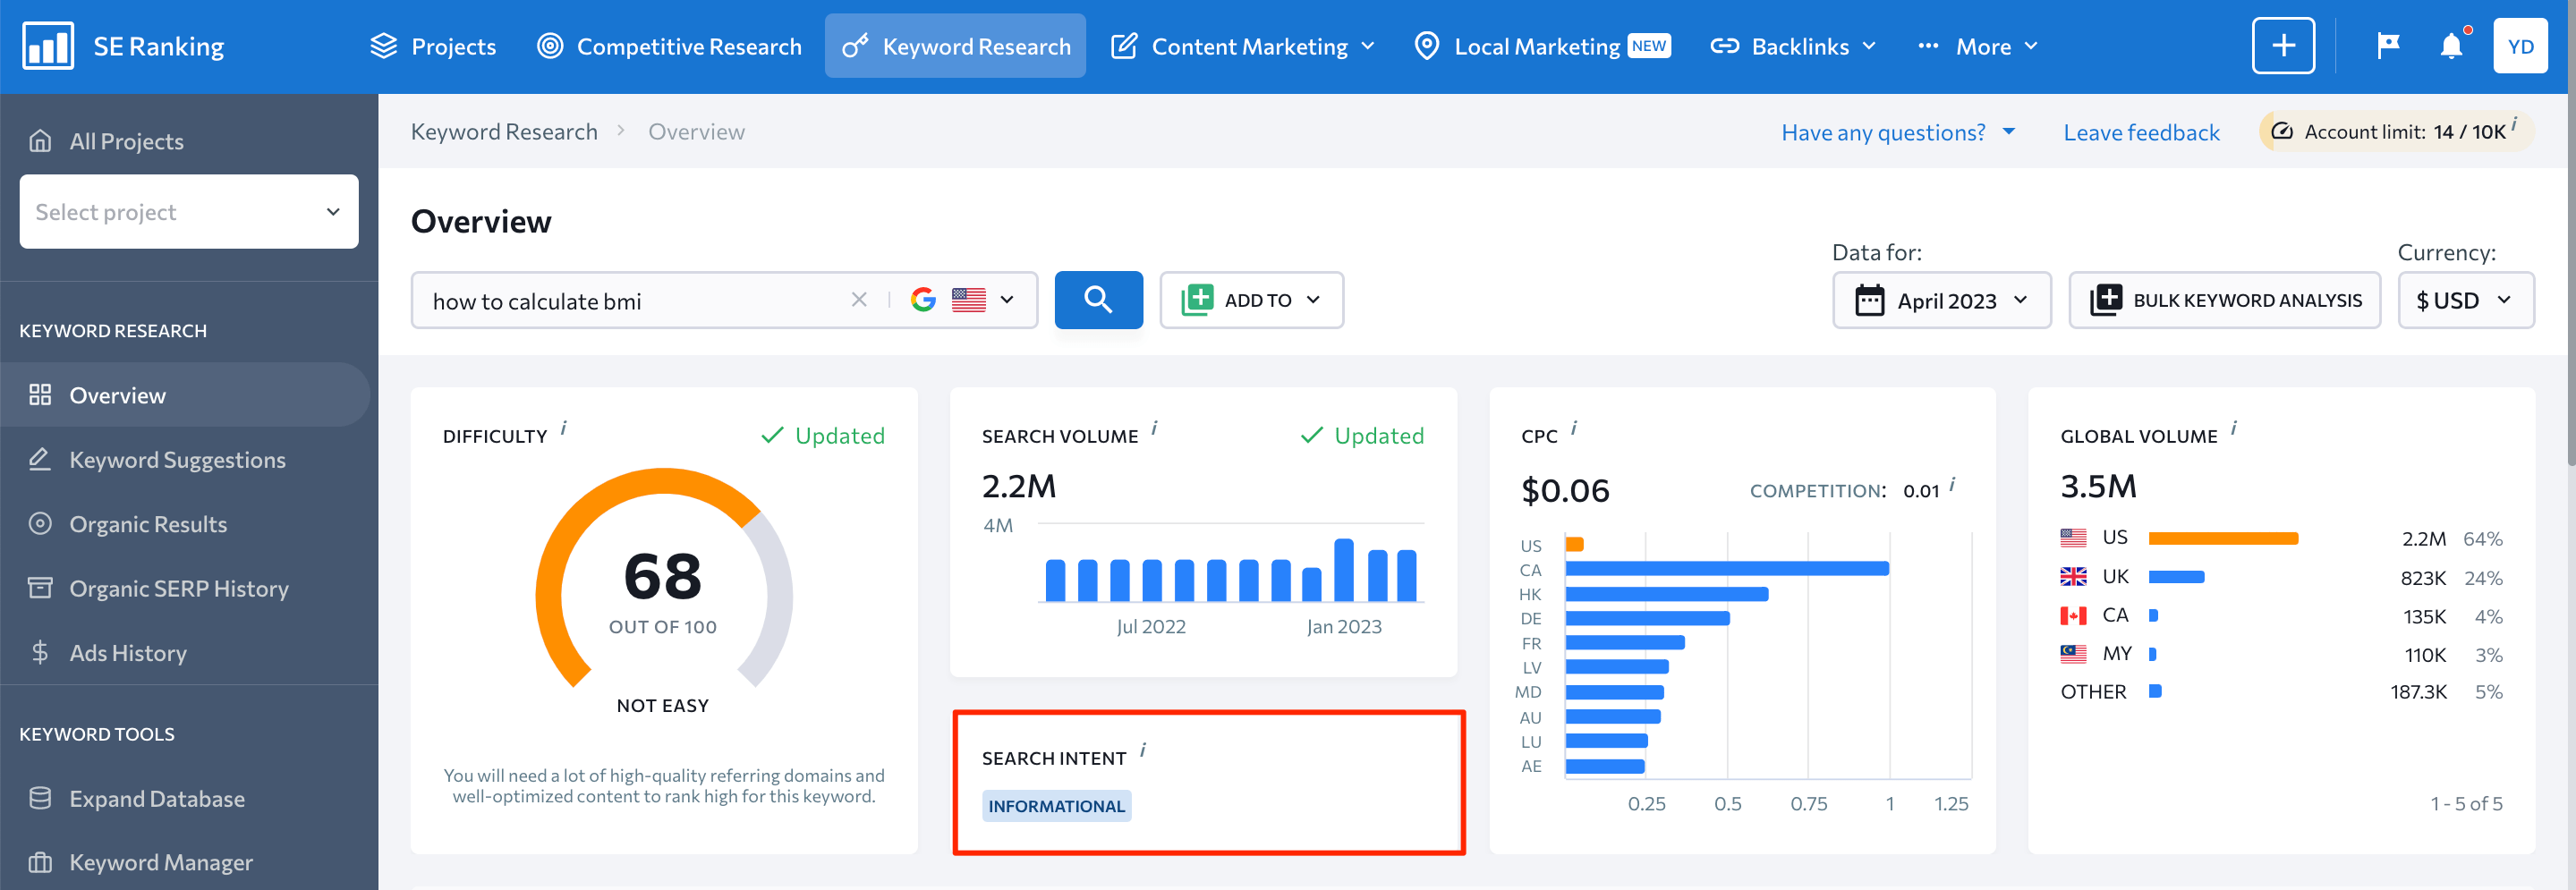Click the Keyword Manager briefcase icon
This screenshot has height=890, width=2576.
(x=40, y=862)
